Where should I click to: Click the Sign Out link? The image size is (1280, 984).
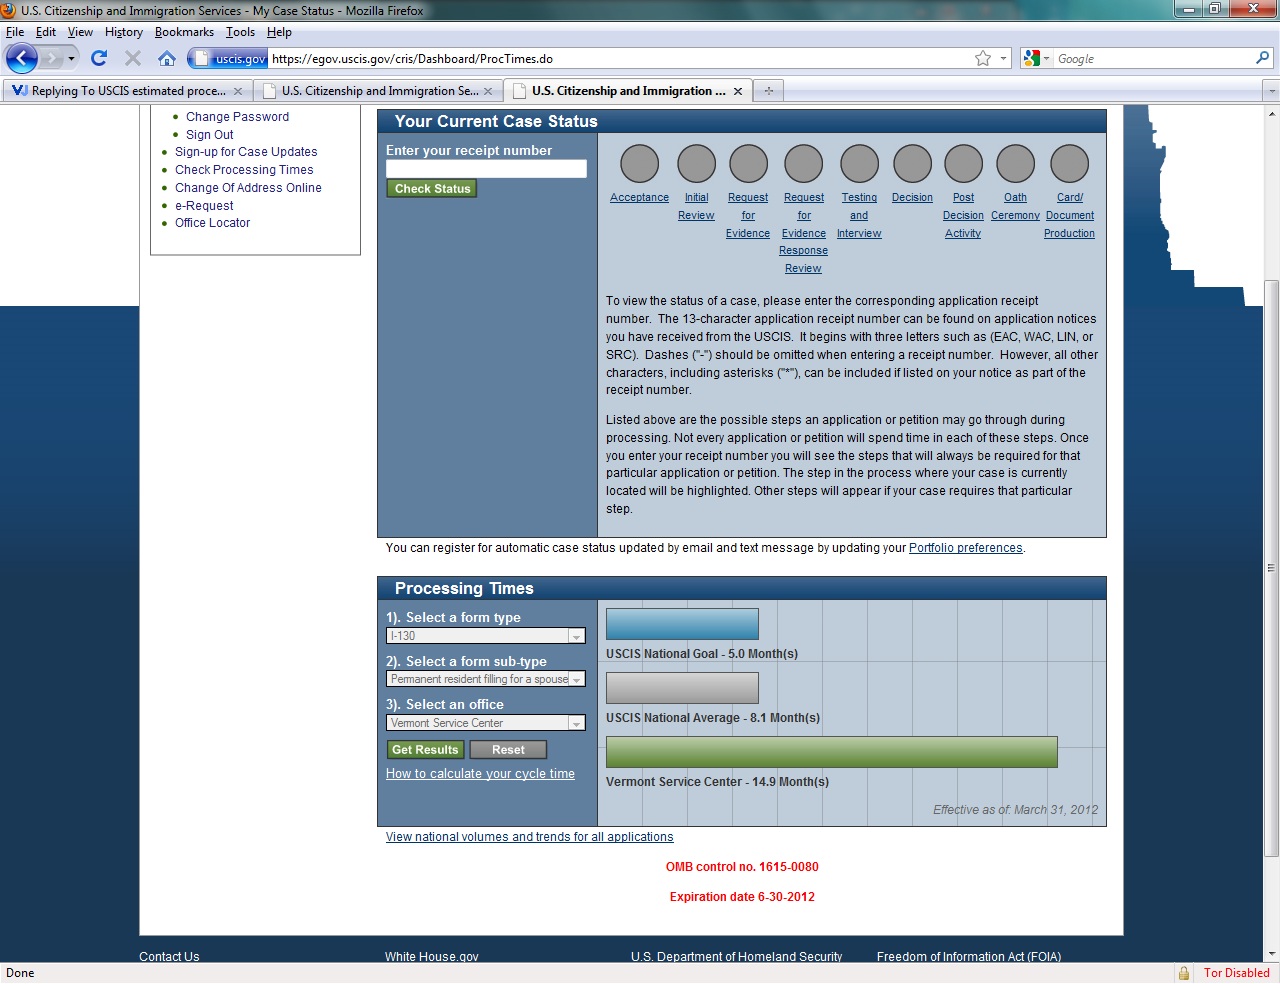[210, 135]
